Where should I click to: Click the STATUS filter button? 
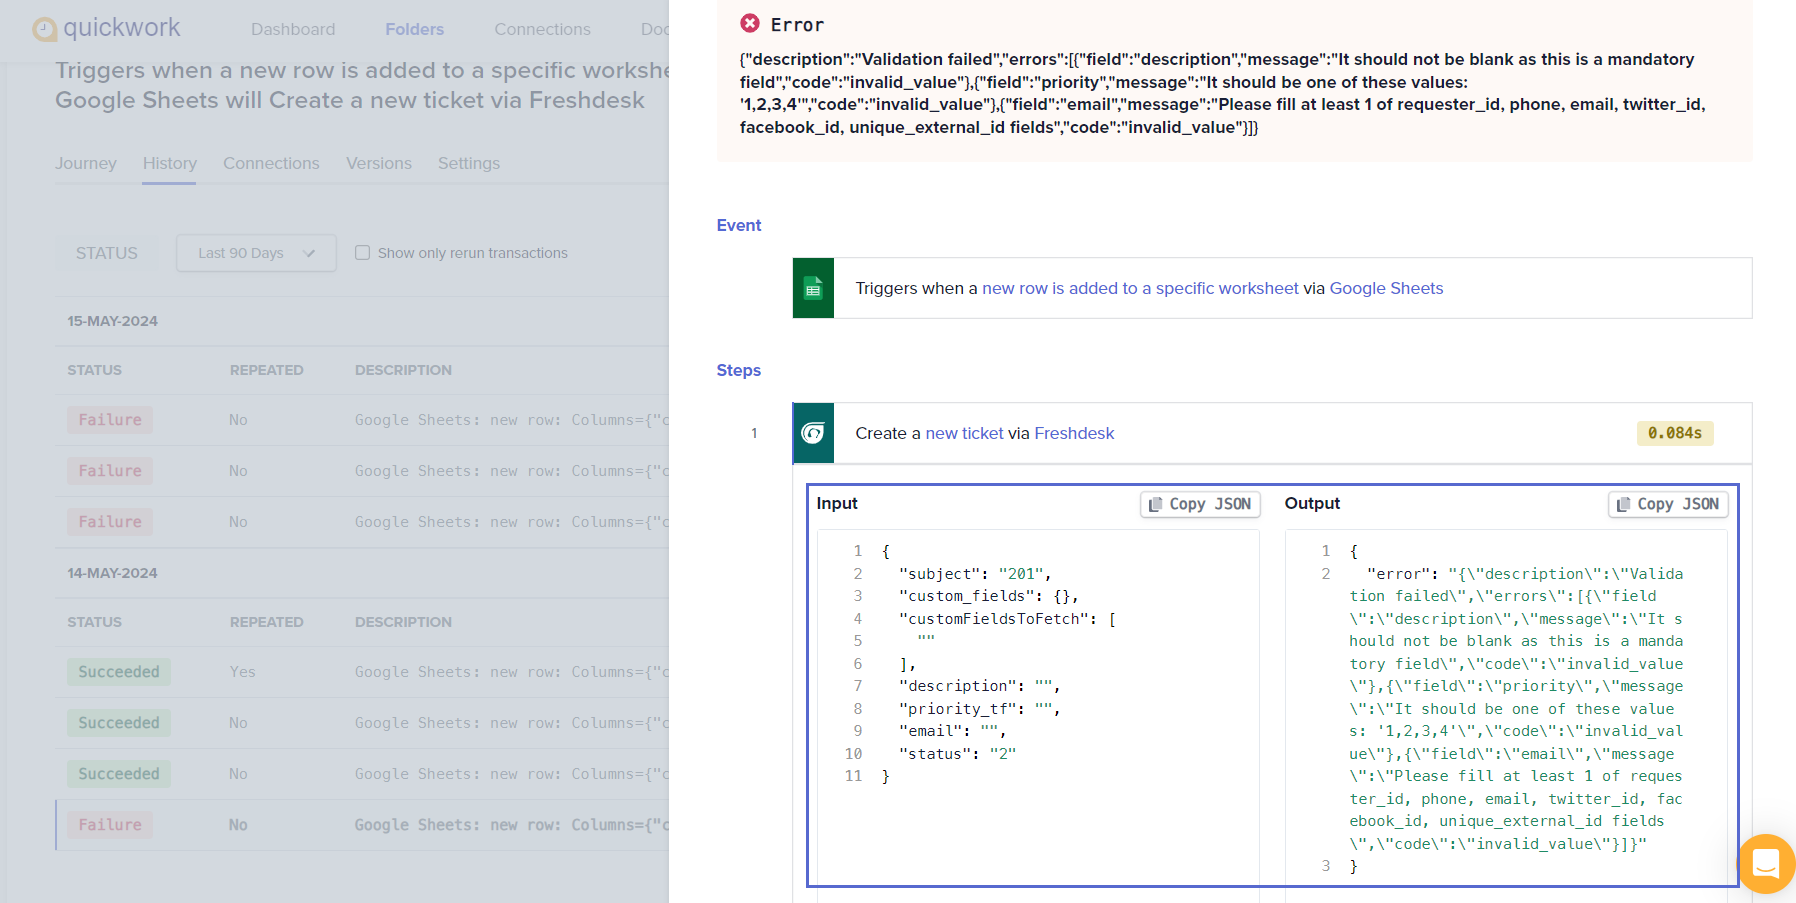point(107,253)
